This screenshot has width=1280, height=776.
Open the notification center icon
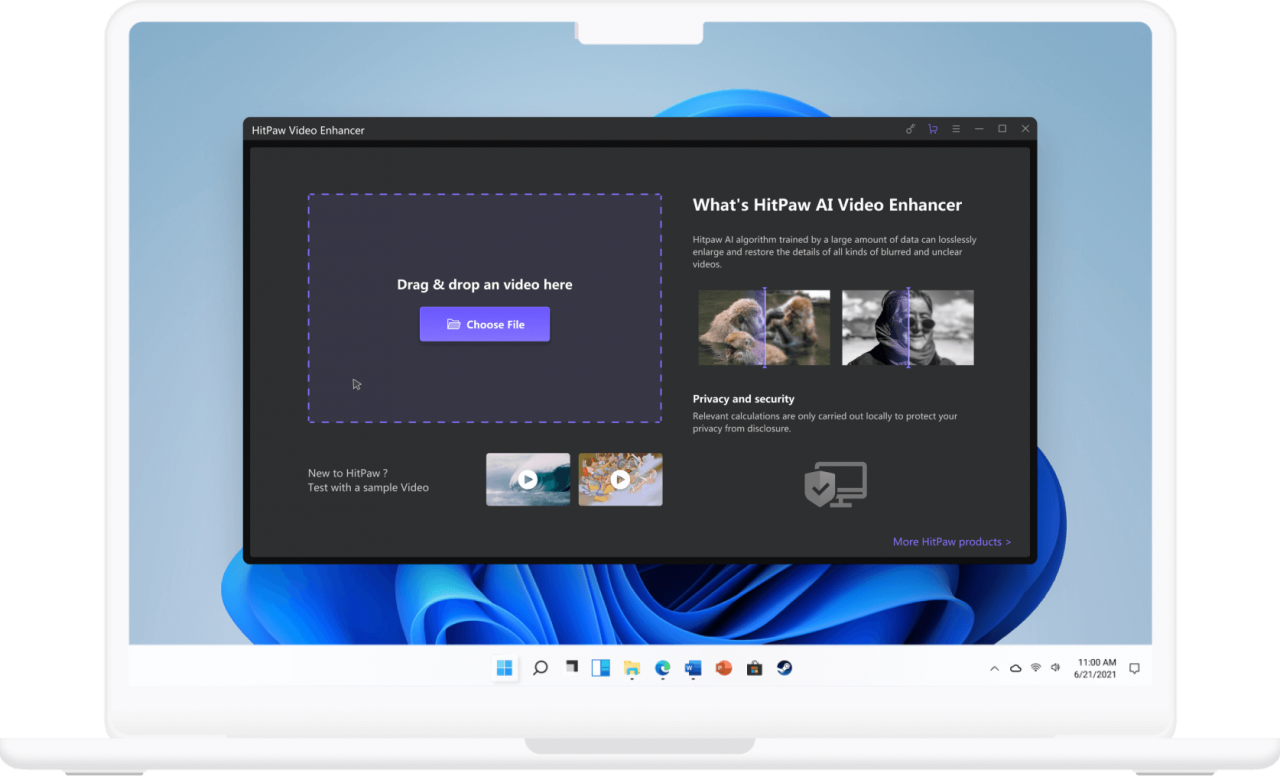pyautogui.click(x=1134, y=668)
